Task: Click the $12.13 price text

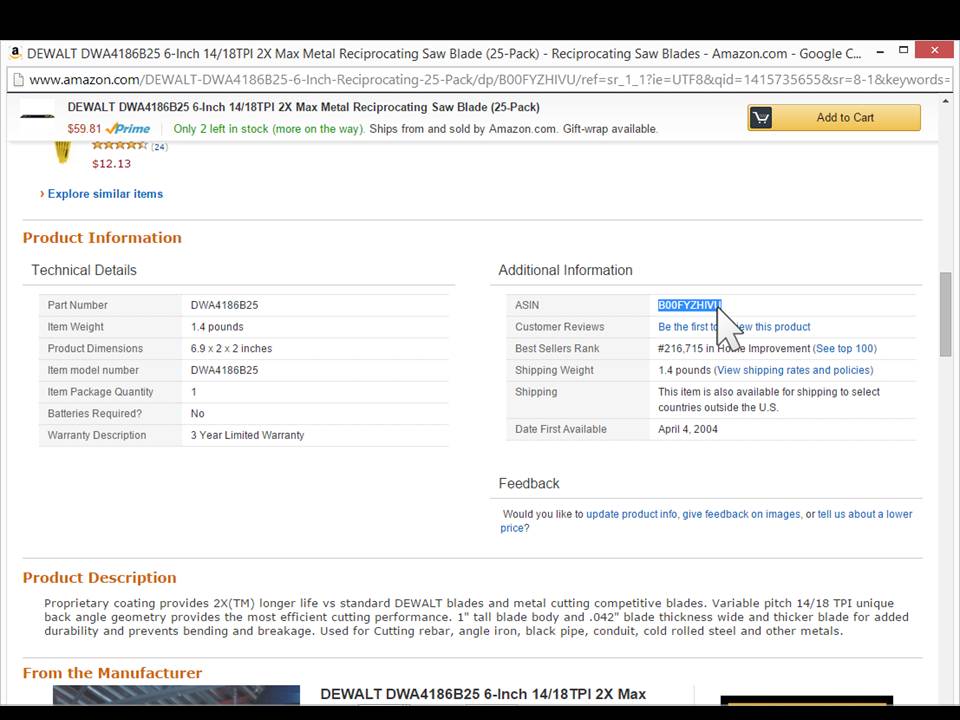Action: coord(111,163)
